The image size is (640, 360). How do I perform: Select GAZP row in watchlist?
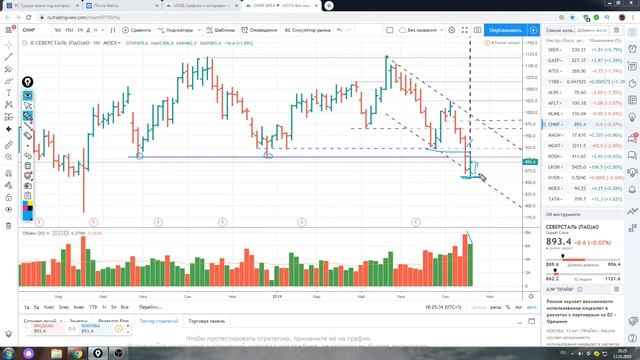(584, 60)
